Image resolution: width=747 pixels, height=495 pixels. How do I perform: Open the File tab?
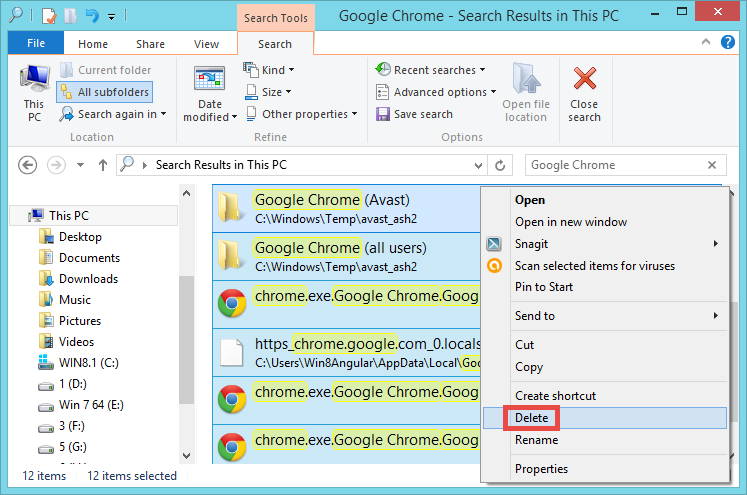point(36,43)
